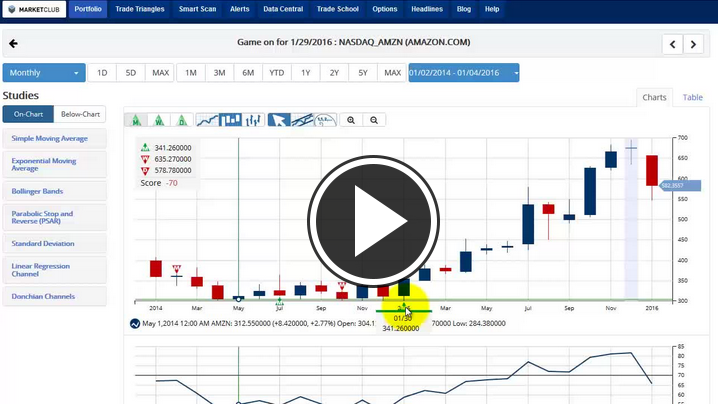This screenshot has height=404, width=718.
Task: Click green triangle marker at Jul 2014
Action: pos(279,302)
